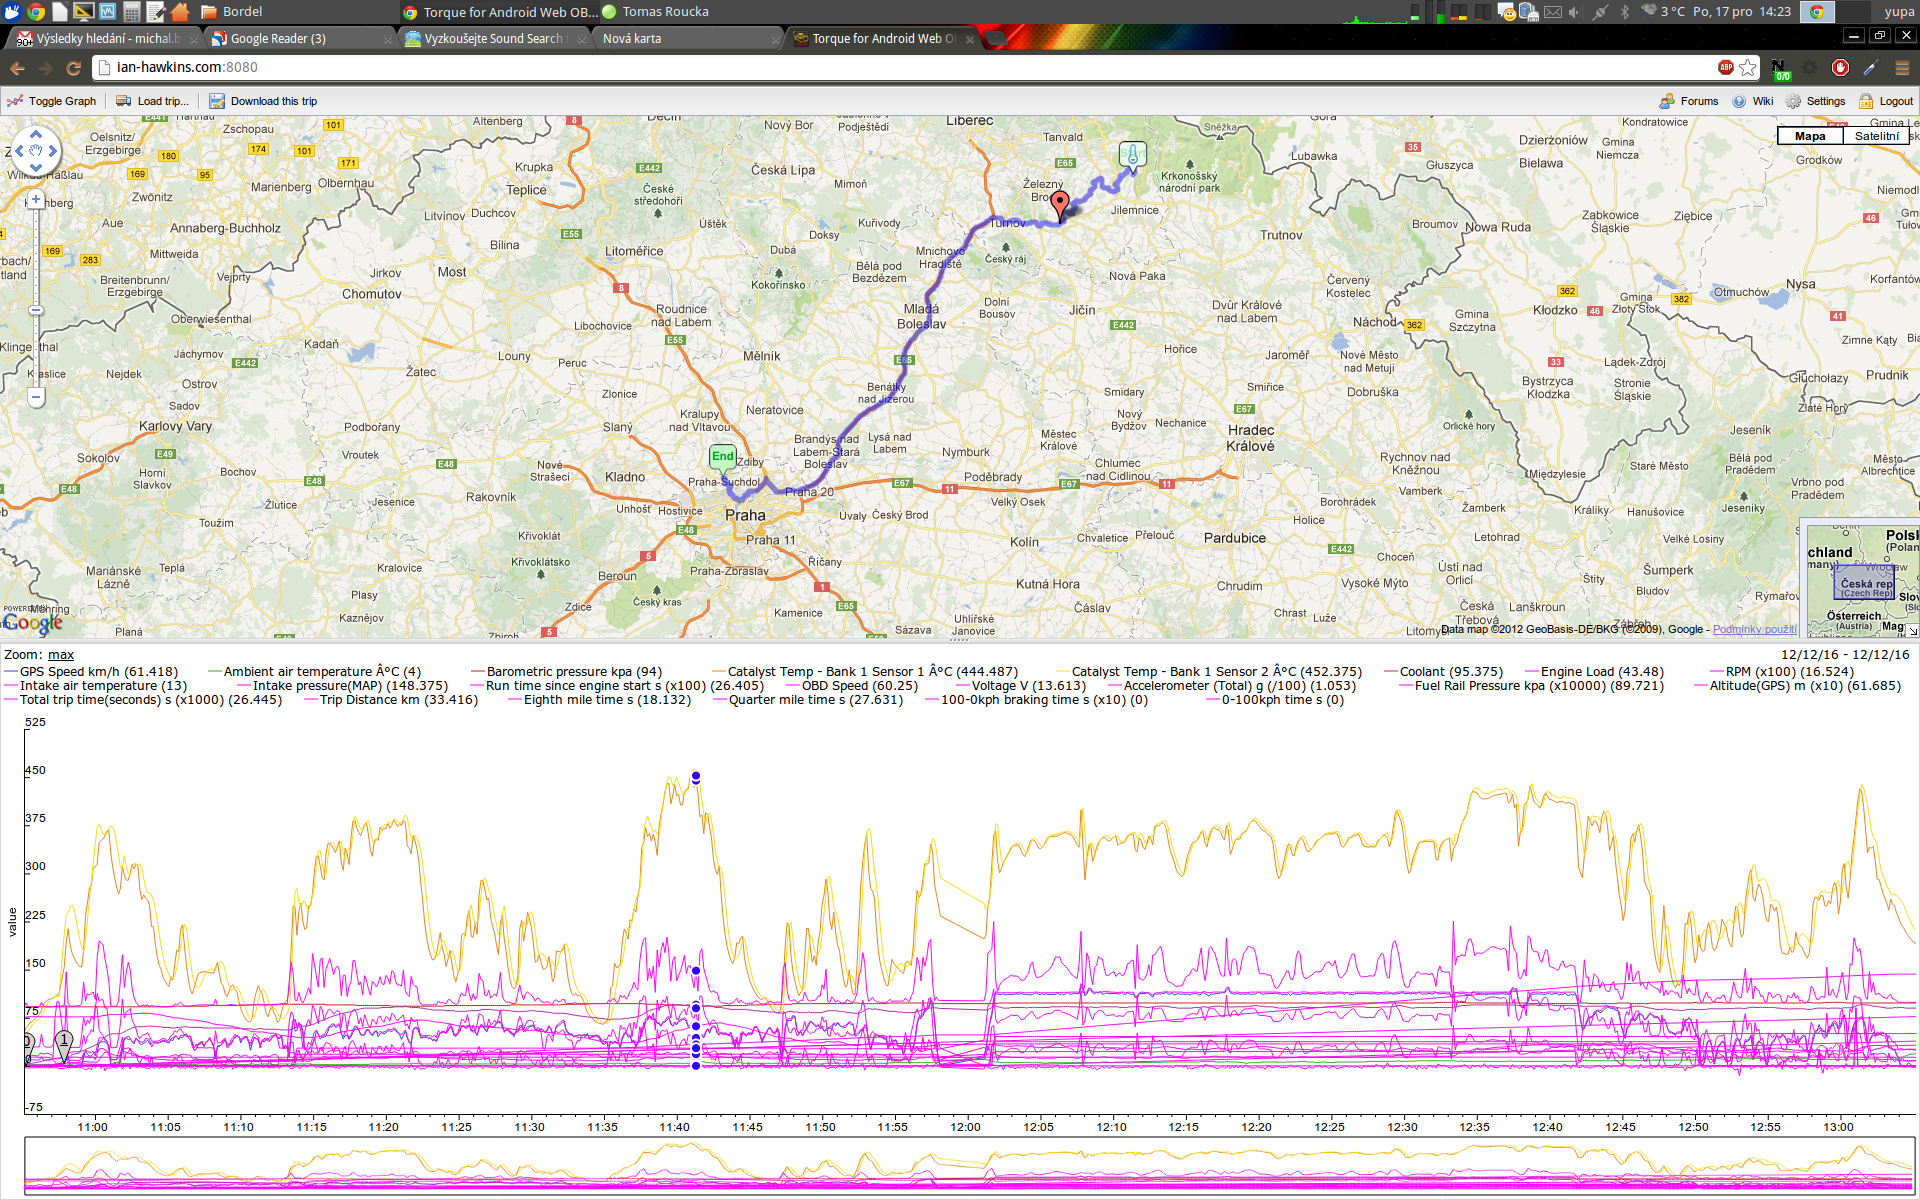Click the Zoom max link
The height and width of the screenshot is (1200, 1920).
tap(61, 655)
